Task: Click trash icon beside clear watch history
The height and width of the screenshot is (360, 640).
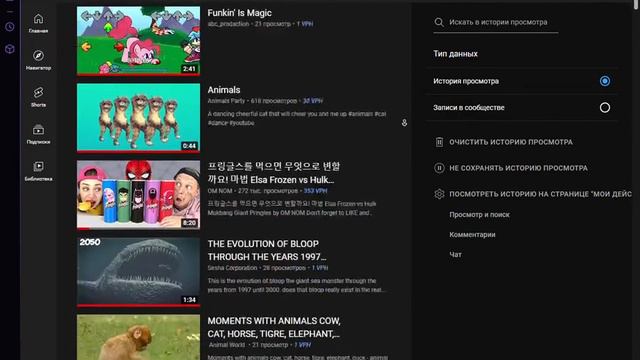Action: point(439,142)
